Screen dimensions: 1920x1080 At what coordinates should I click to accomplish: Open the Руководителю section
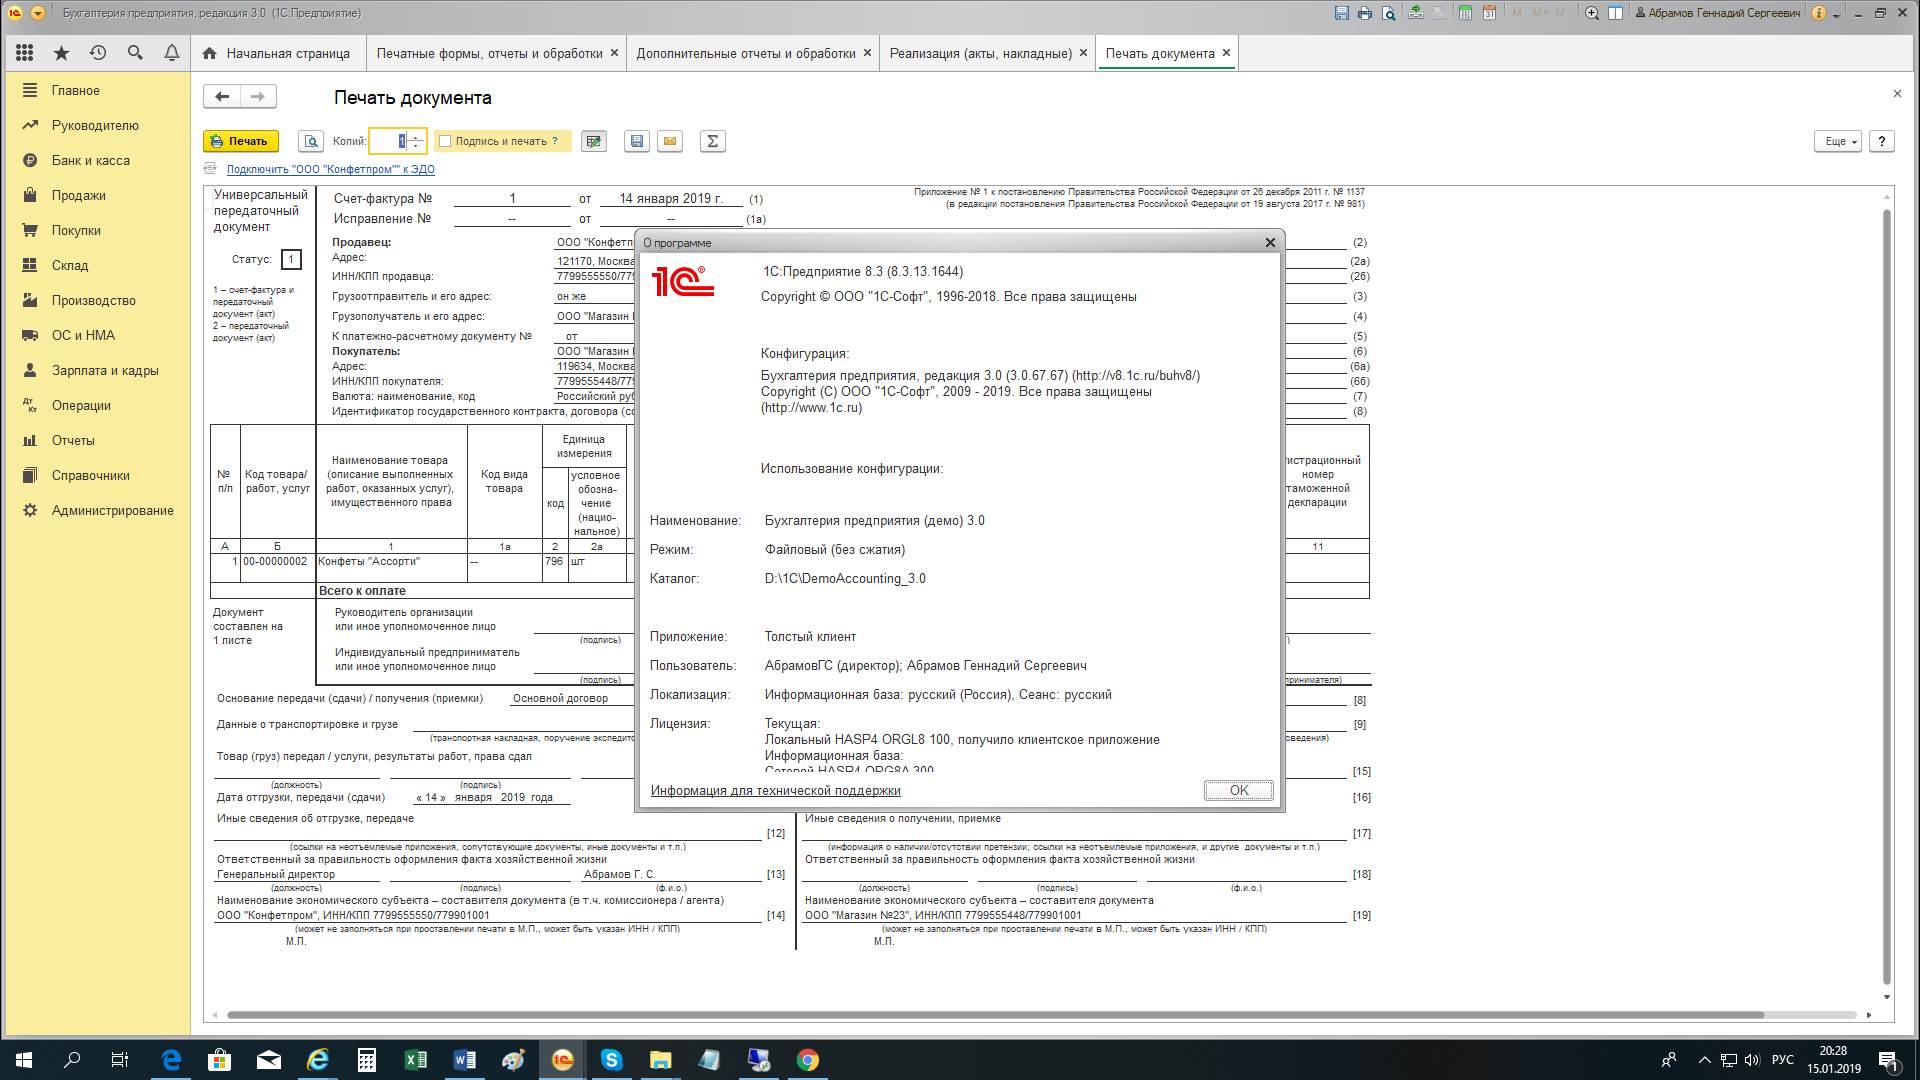pyautogui.click(x=98, y=125)
